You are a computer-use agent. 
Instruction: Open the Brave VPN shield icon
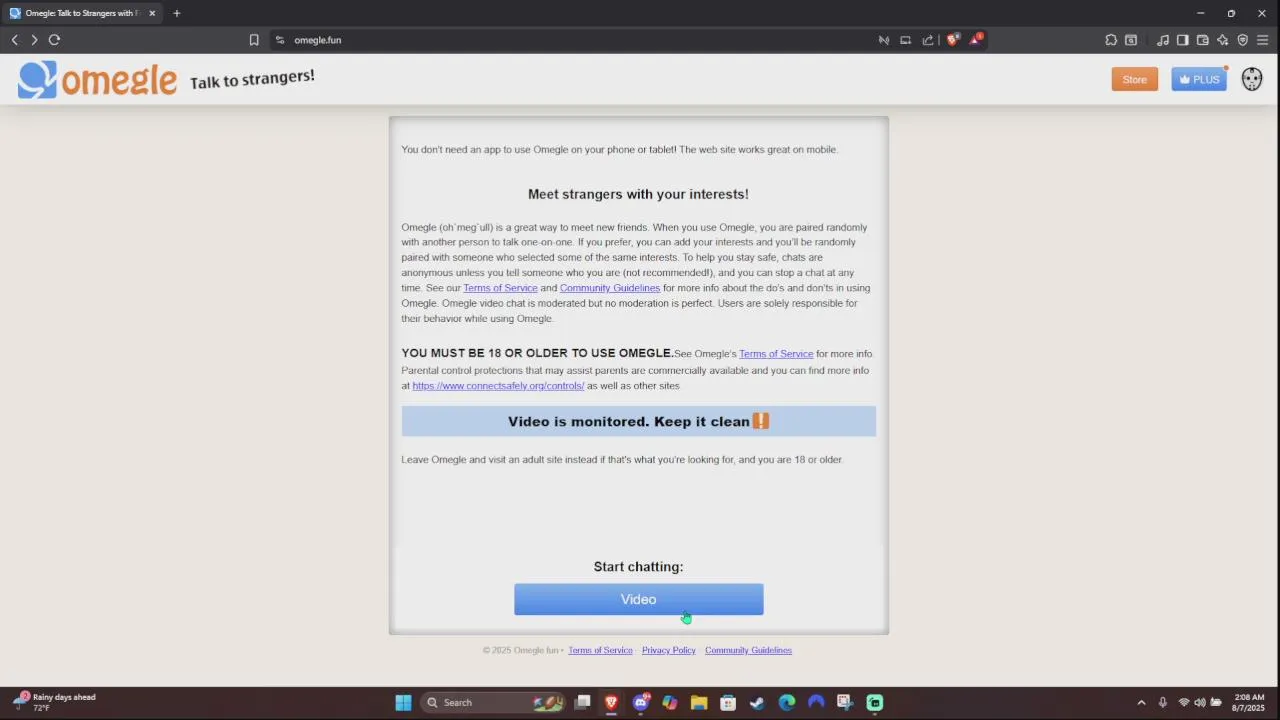(x=1243, y=40)
